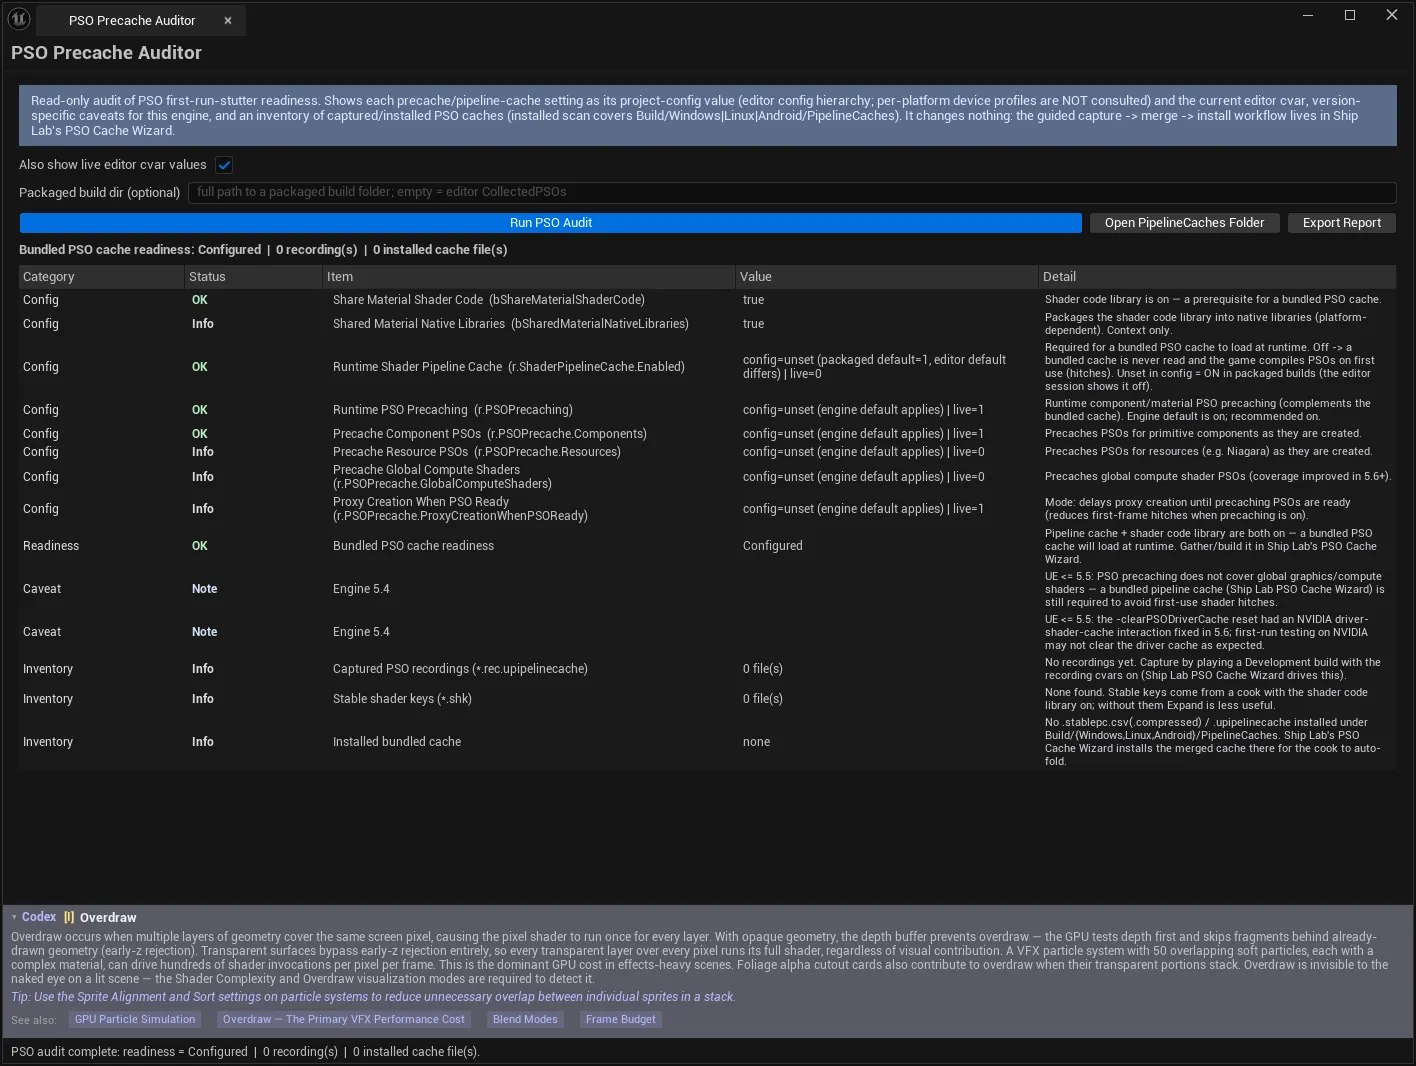Select the Share Material Shader Code row
The image size is (1416, 1066).
(x=707, y=300)
